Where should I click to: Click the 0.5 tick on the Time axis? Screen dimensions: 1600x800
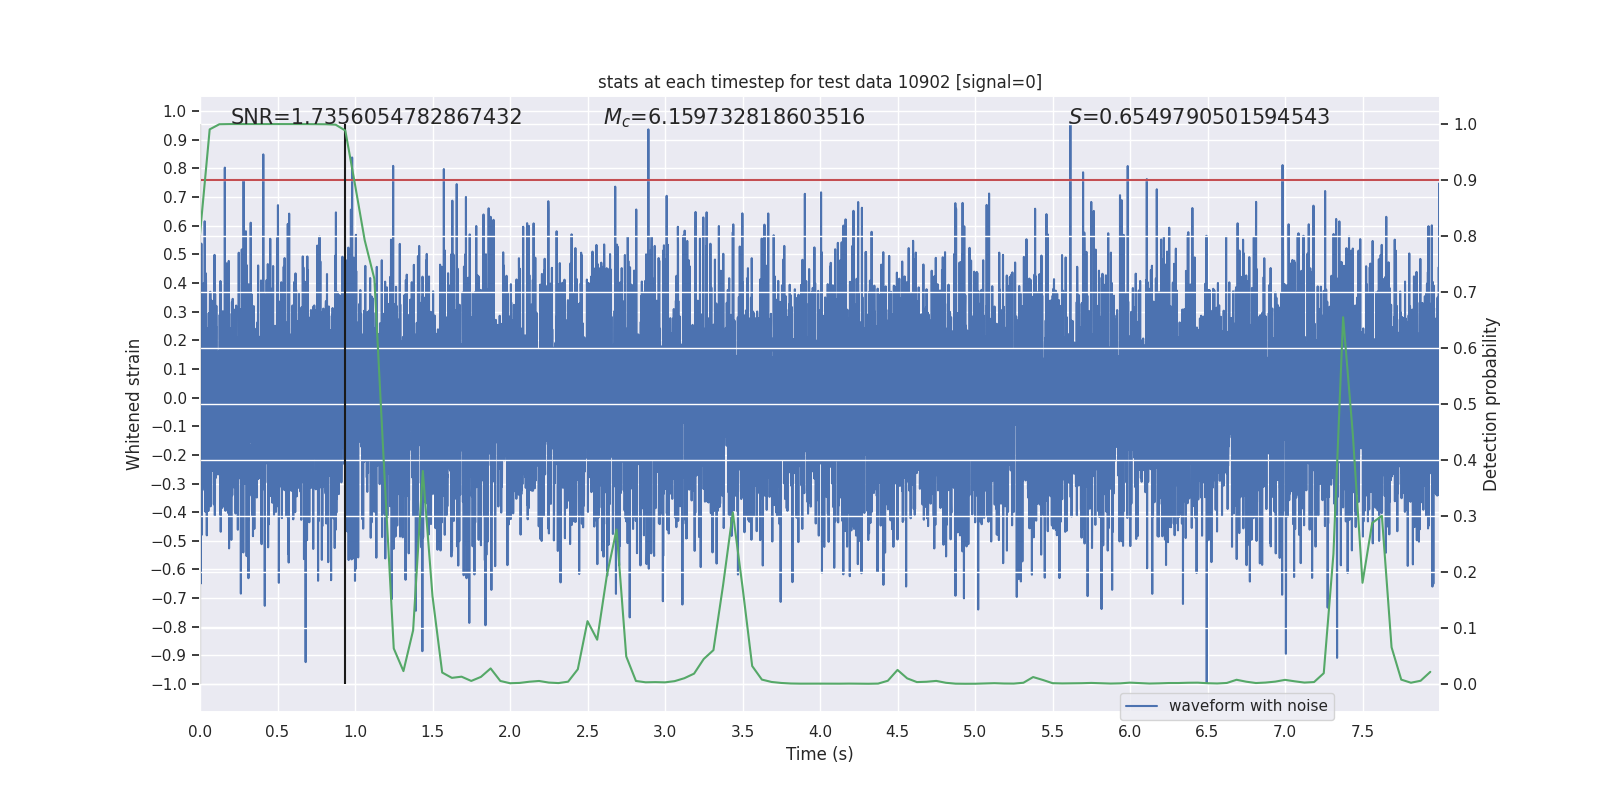point(277,731)
